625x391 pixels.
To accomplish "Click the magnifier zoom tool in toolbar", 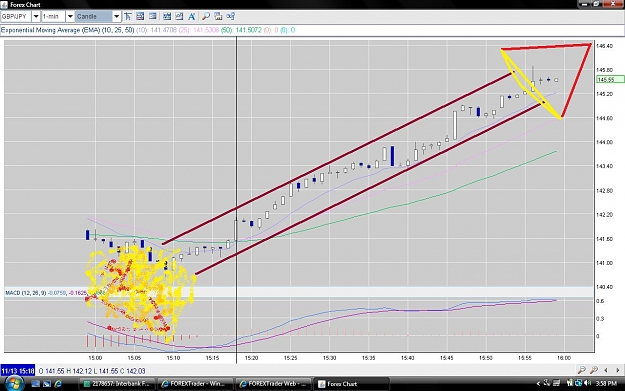I will tap(206, 16).
